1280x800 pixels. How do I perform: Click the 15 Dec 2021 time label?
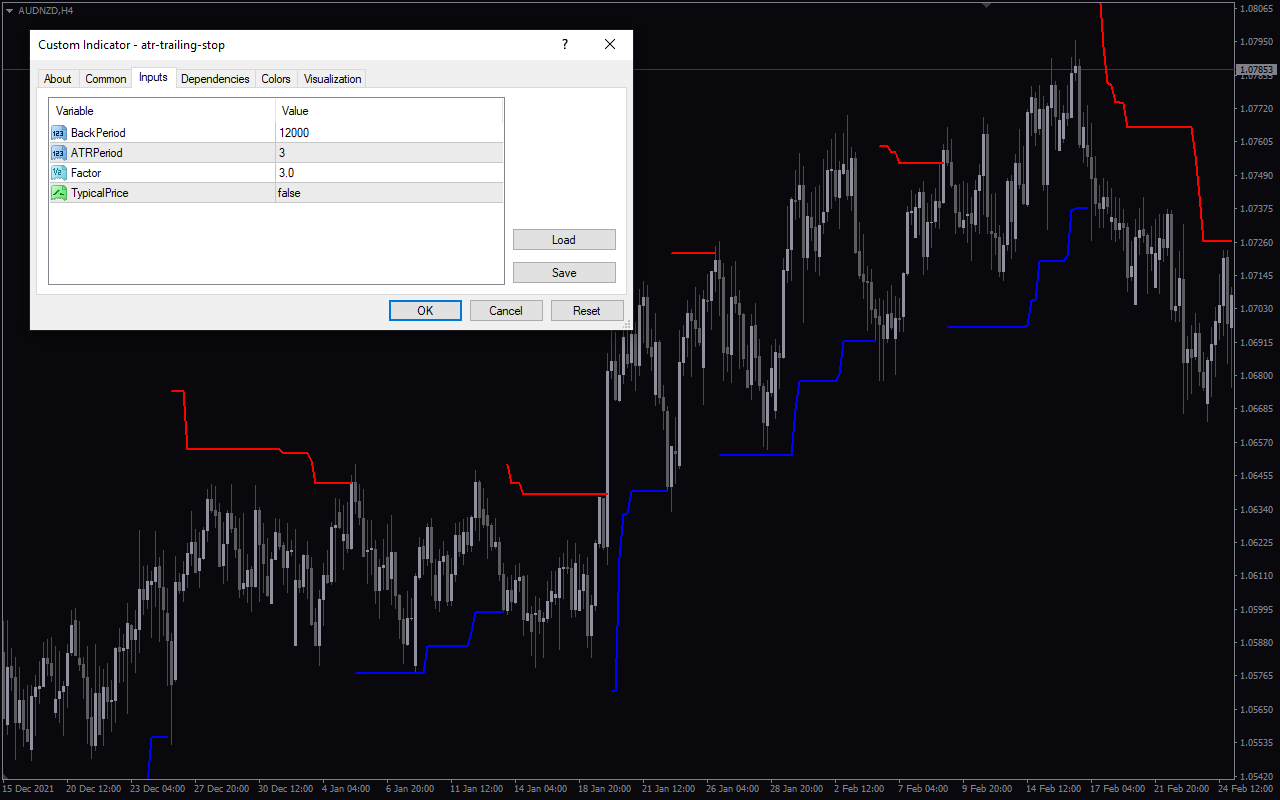coord(27,789)
